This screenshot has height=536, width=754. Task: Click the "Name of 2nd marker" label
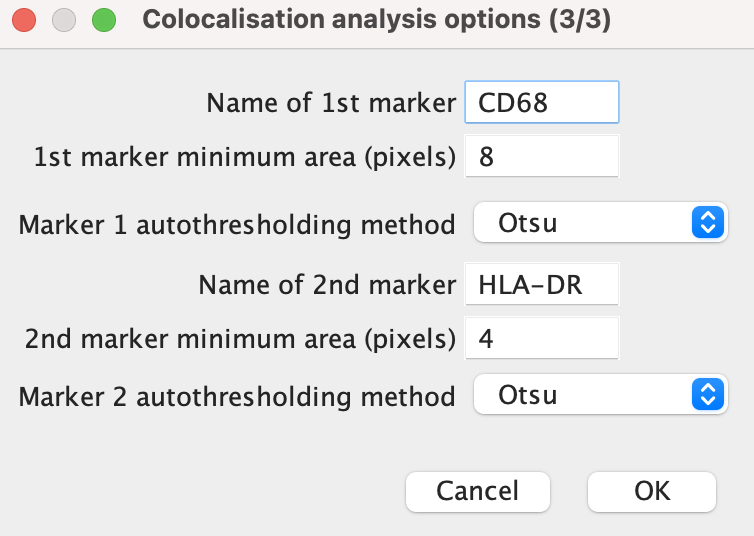click(327, 285)
